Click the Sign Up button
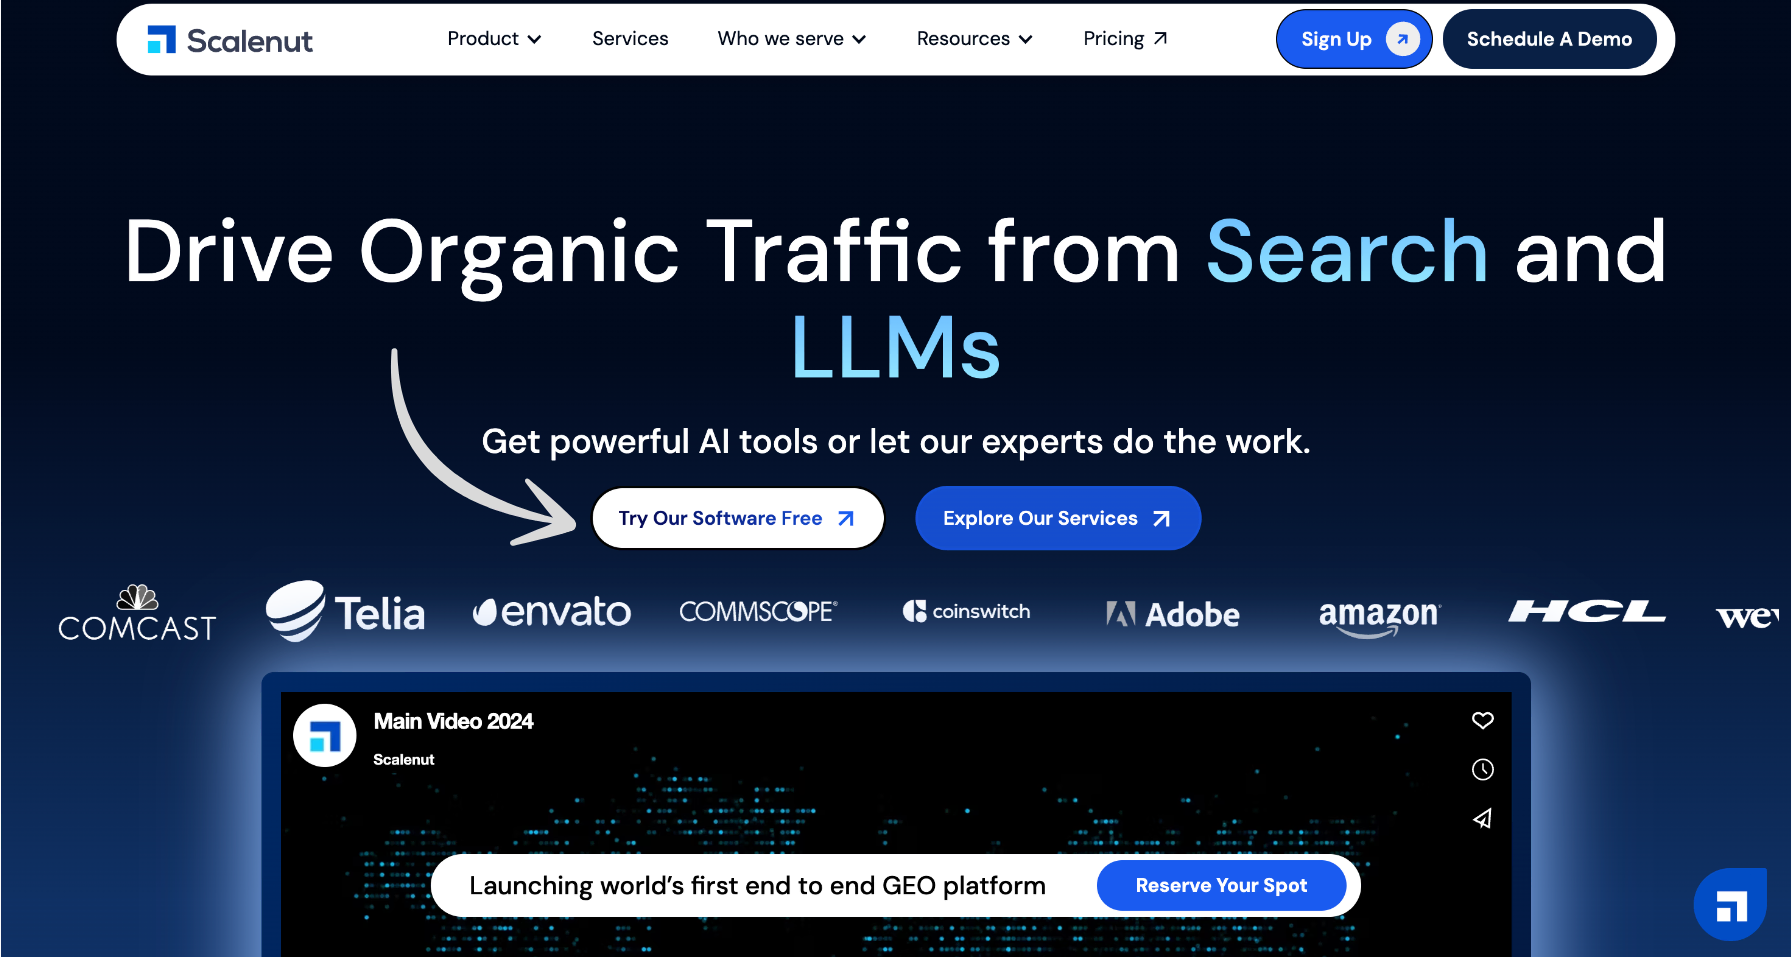The height and width of the screenshot is (957, 1792). tap(1353, 39)
